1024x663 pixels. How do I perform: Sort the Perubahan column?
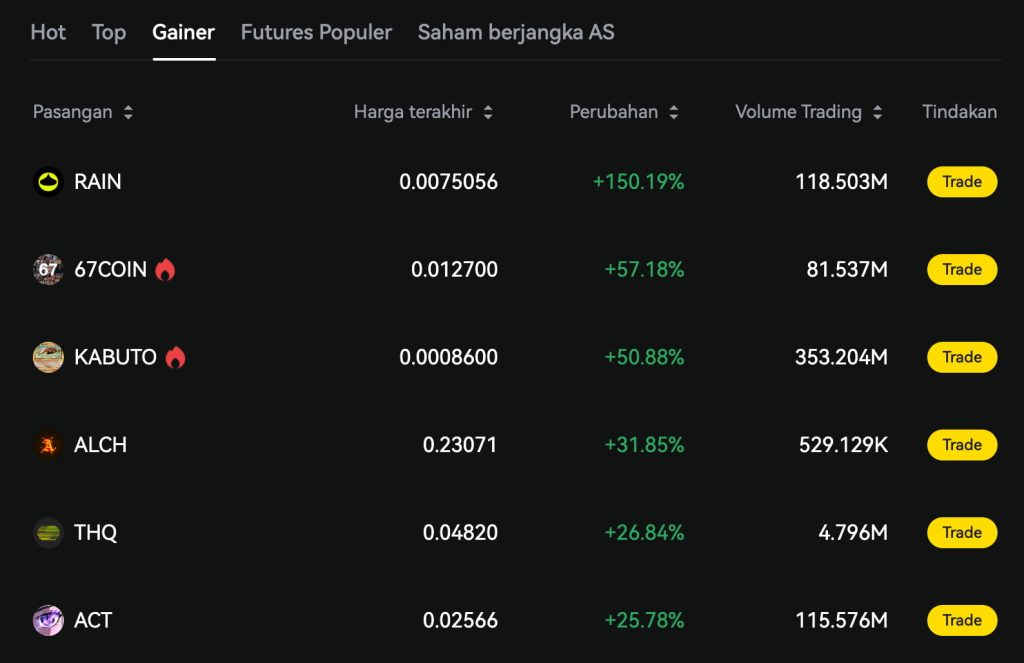673,112
